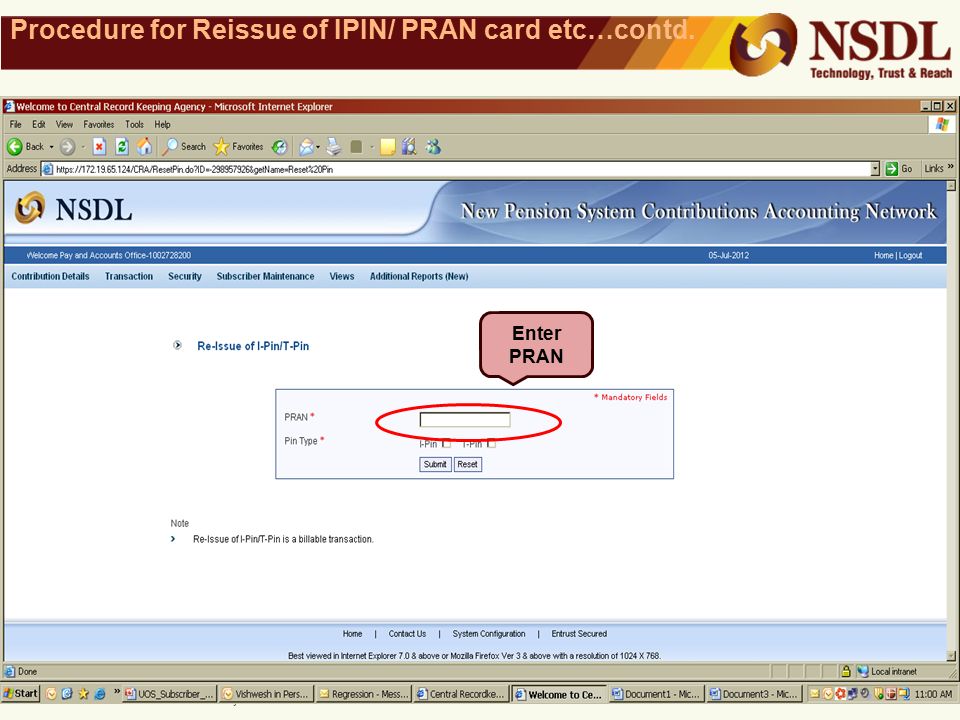Click the Reset button
The height and width of the screenshot is (720, 960).
(467, 464)
